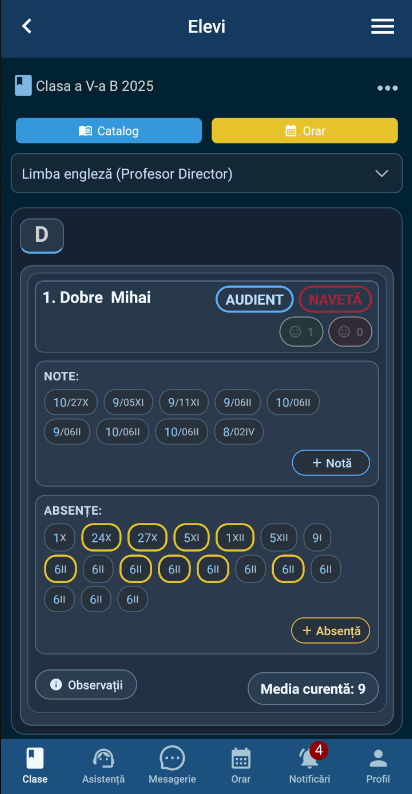Open the hamburger menu
Image resolution: width=412 pixels, height=794 pixels.
coord(382,27)
